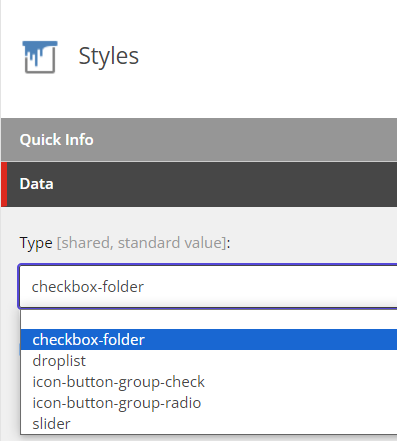The image size is (397, 441).
Task: Choose droplist from the Type list
Action: click(209, 361)
